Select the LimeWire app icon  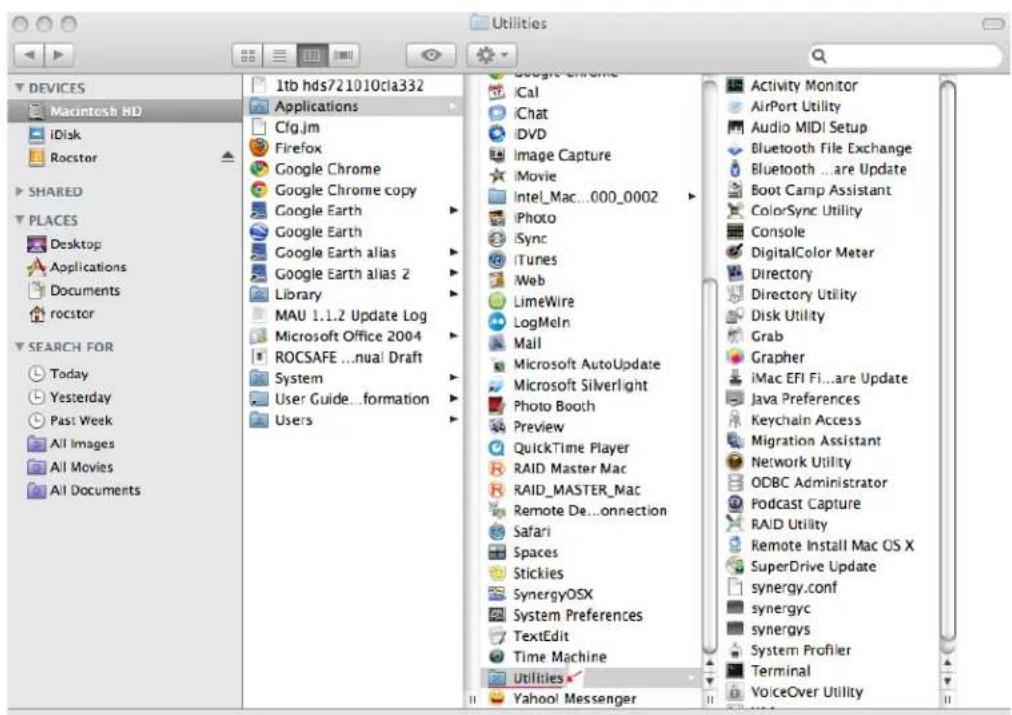(x=496, y=301)
